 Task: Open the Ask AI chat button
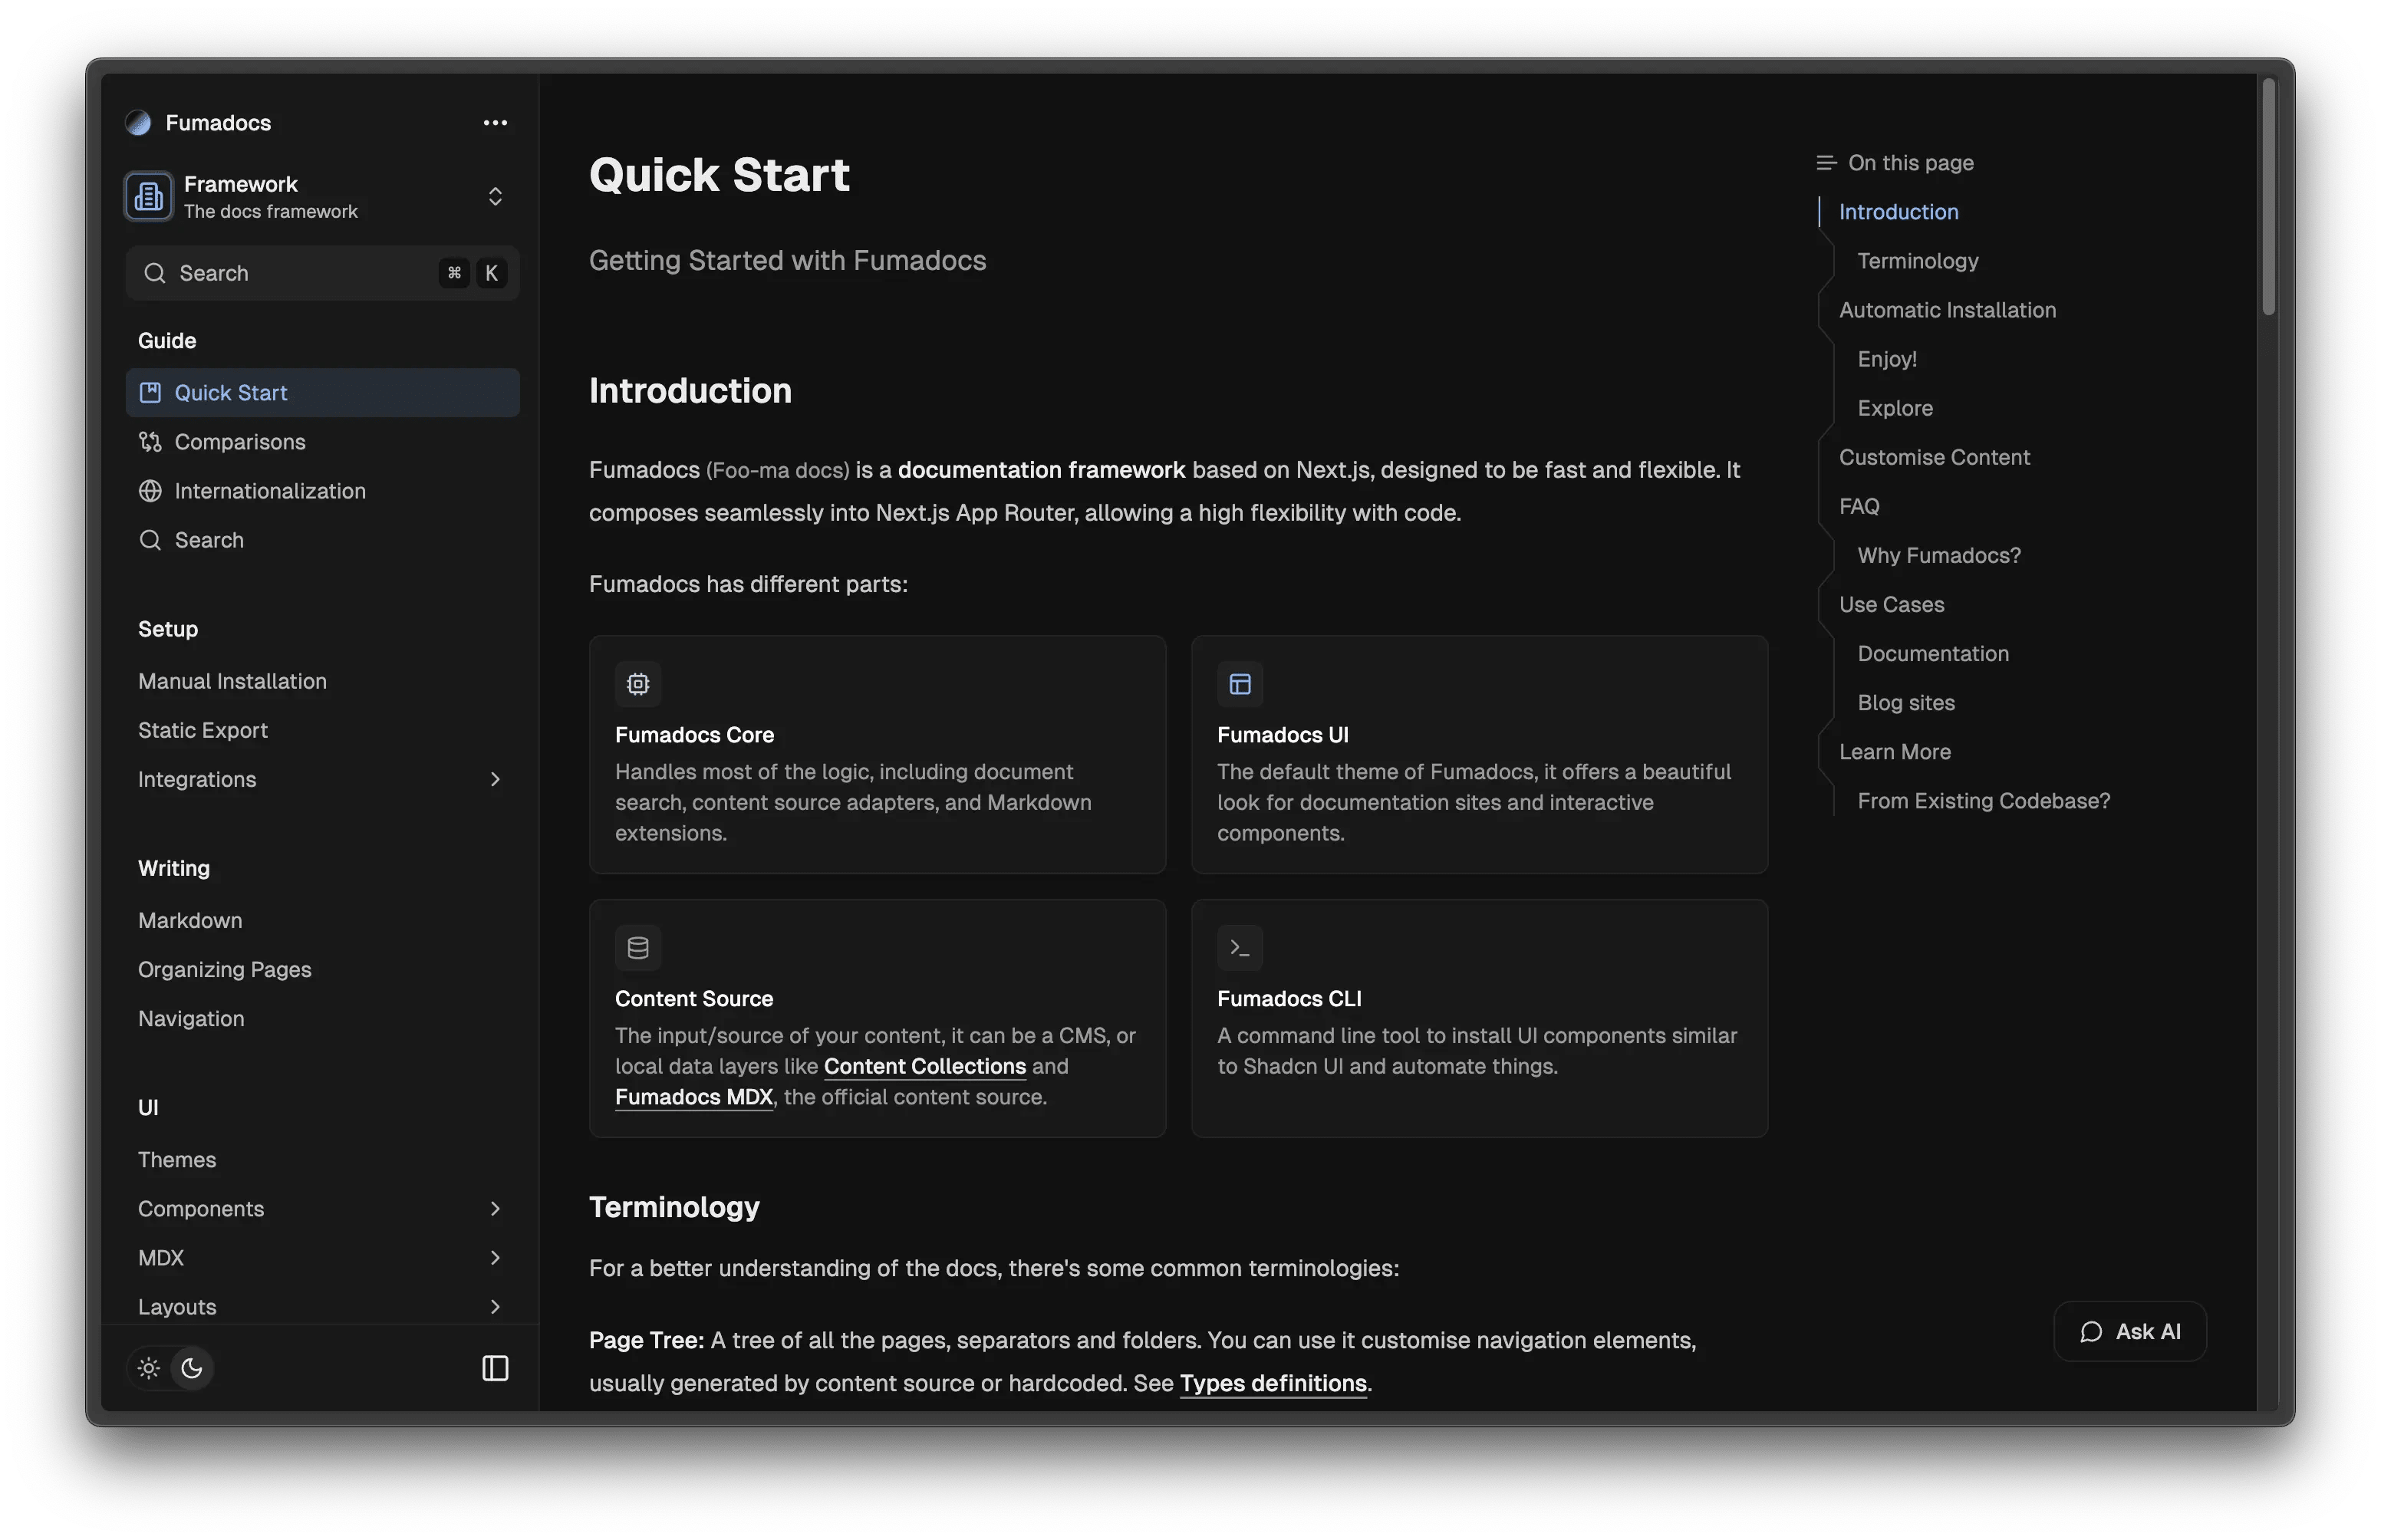(x=2130, y=1332)
